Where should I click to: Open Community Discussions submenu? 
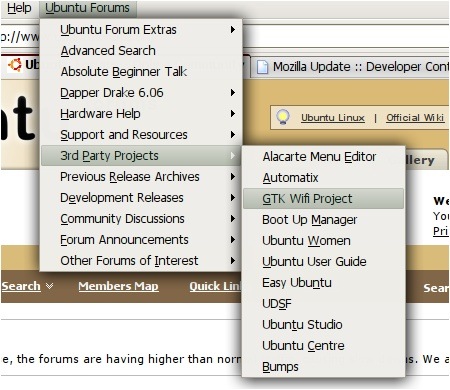click(141, 219)
